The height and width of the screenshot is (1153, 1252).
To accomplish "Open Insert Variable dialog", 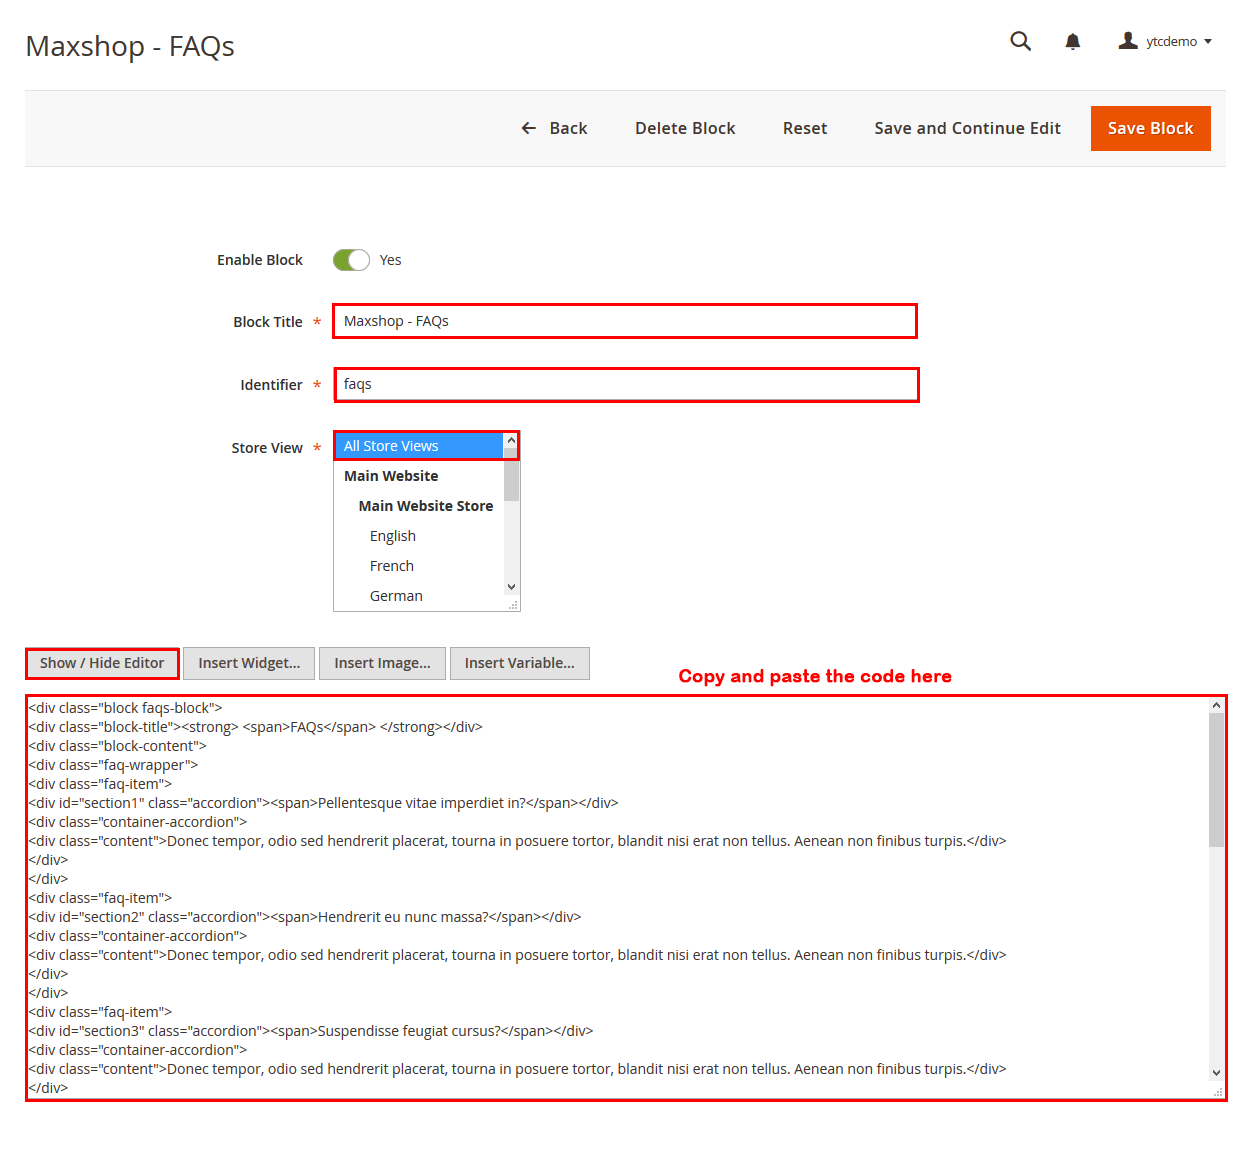I will (x=519, y=663).
